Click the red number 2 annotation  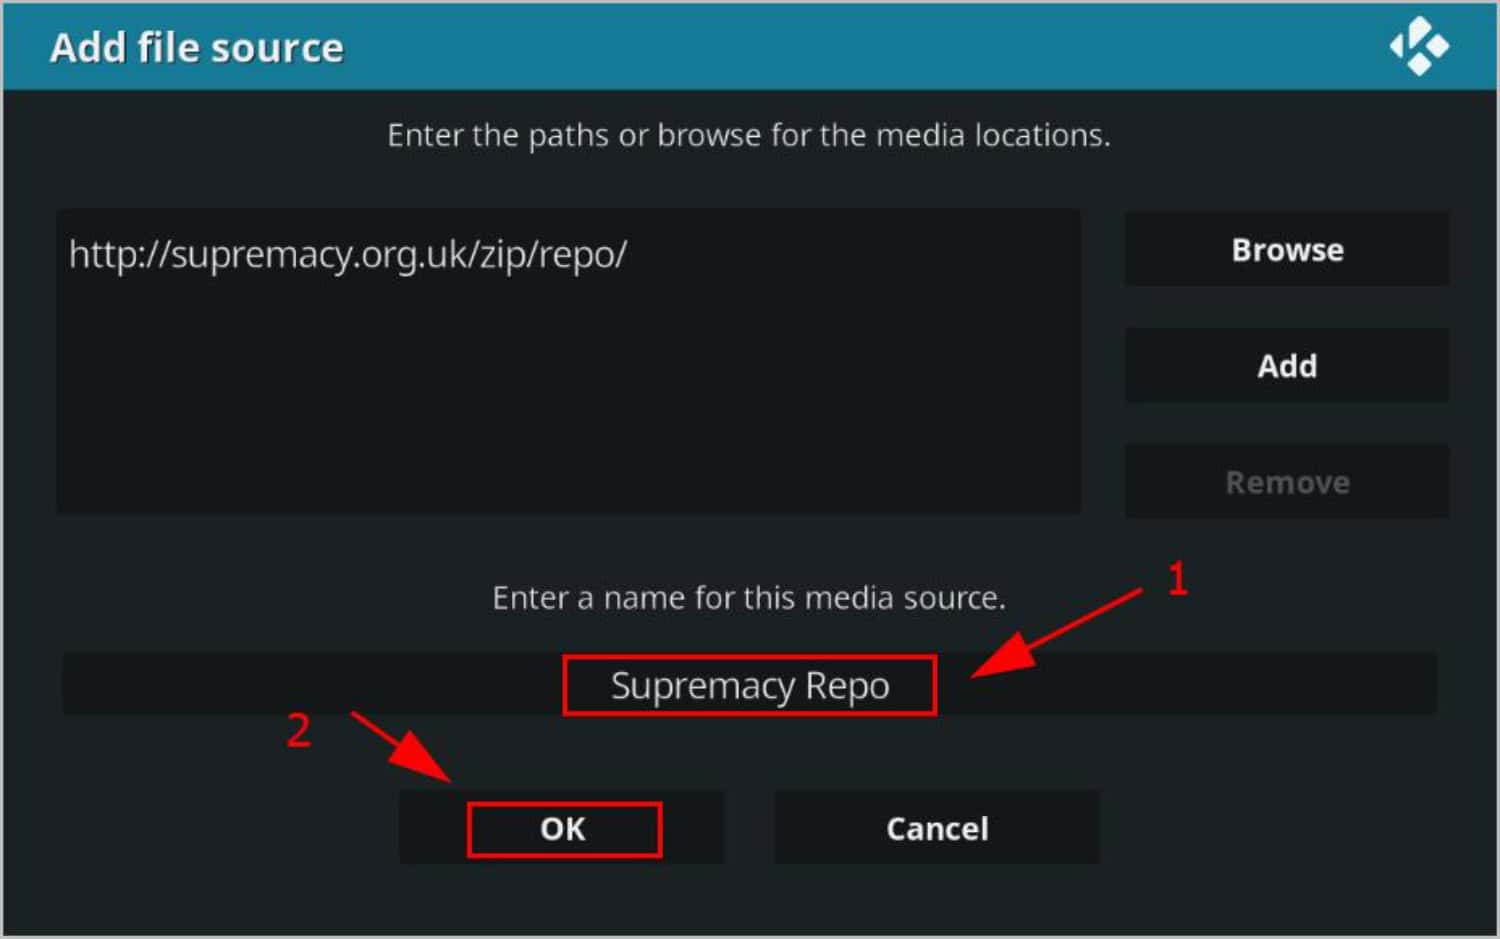tap(298, 730)
